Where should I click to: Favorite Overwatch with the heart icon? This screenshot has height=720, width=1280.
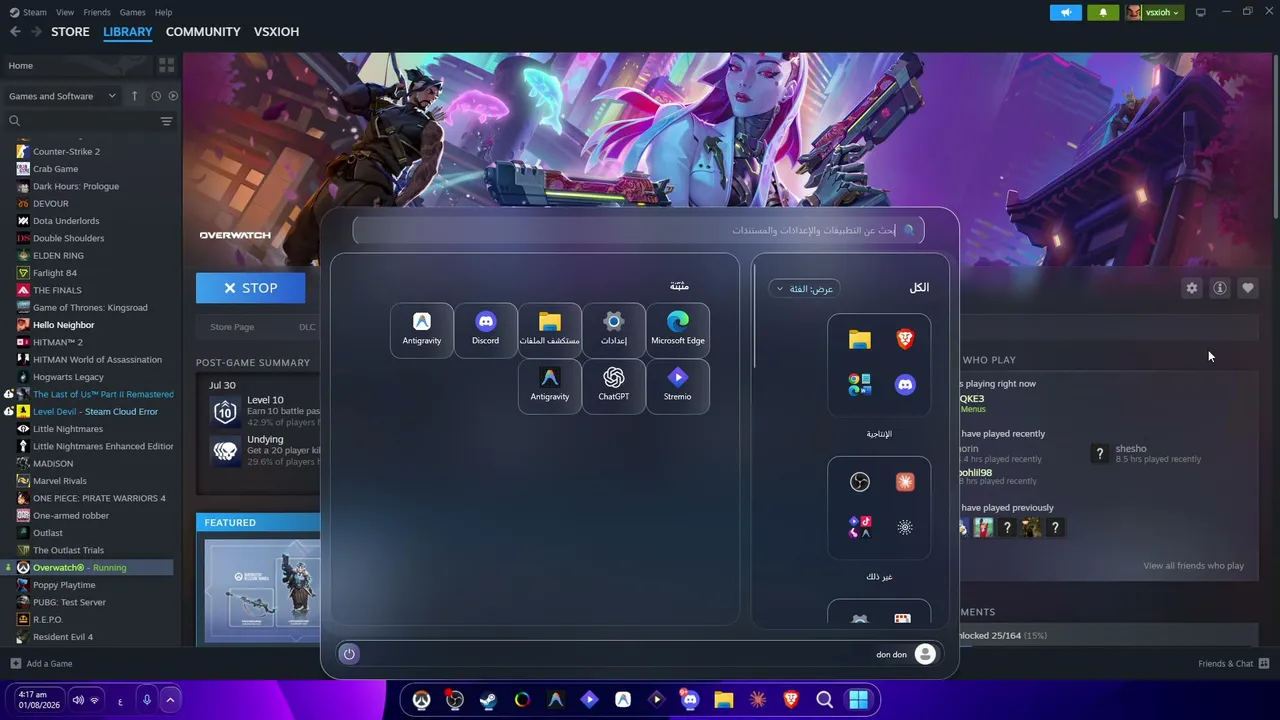[1248, 288]
